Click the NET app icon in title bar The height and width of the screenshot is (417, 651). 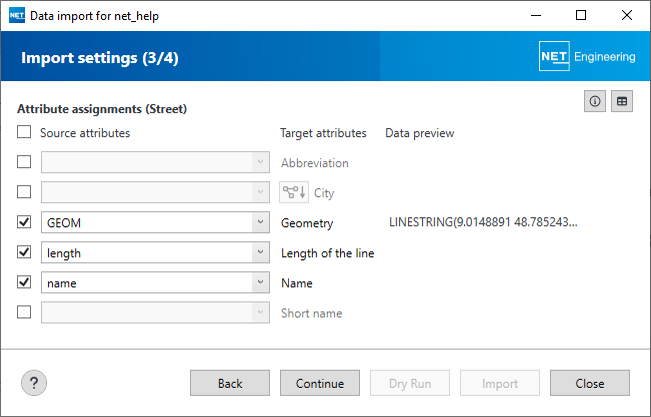(x=16, y=16)
